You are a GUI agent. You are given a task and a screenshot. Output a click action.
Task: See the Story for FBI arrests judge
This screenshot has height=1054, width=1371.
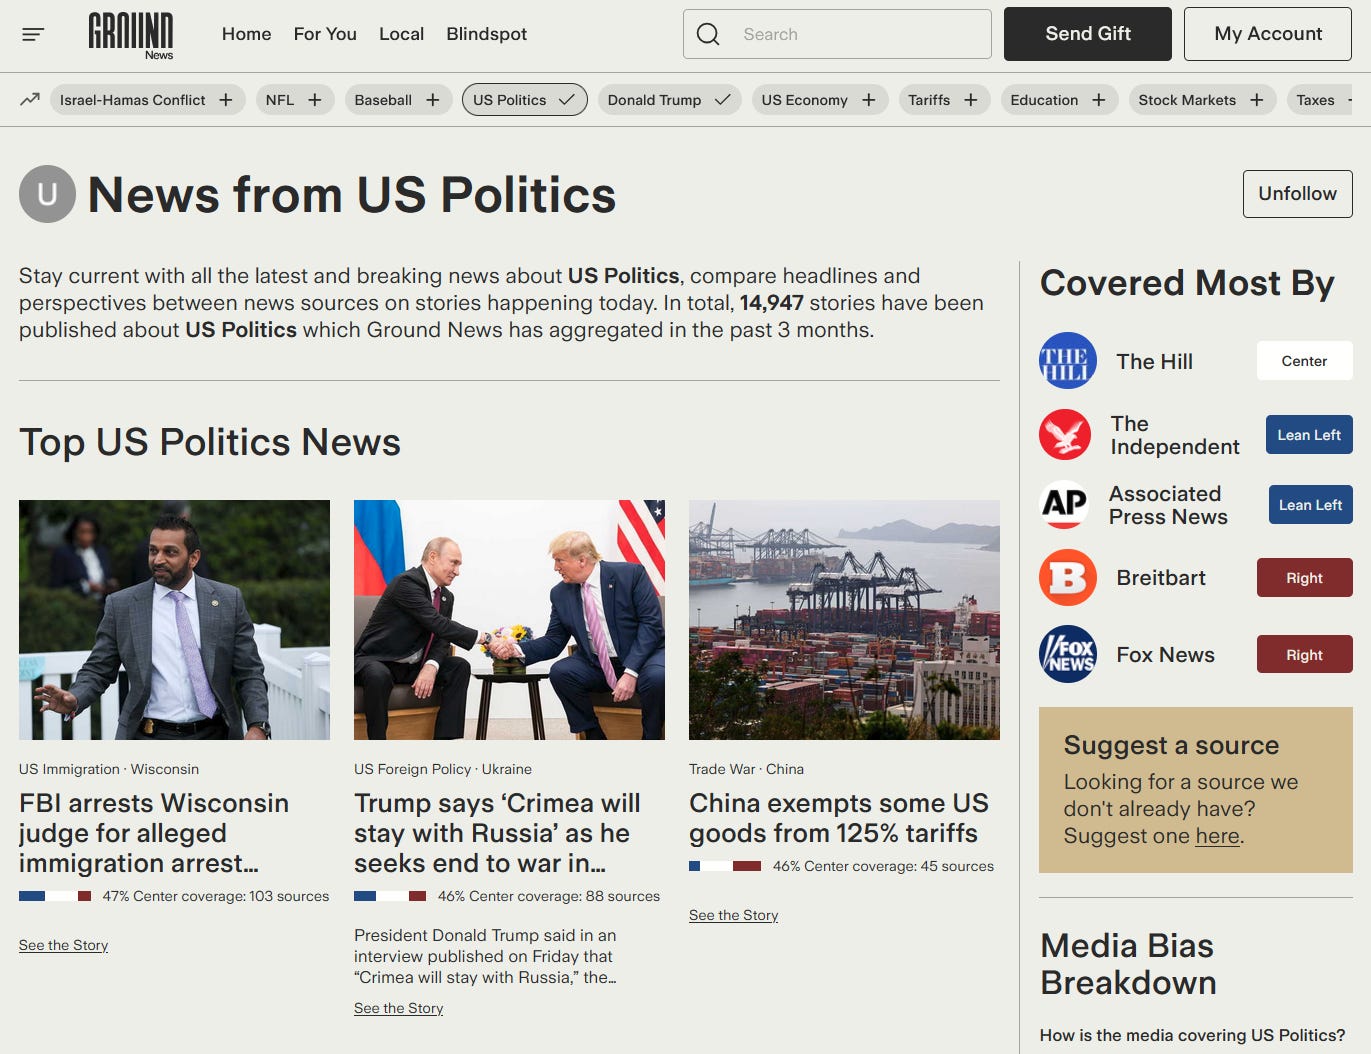tap(63, 945)
